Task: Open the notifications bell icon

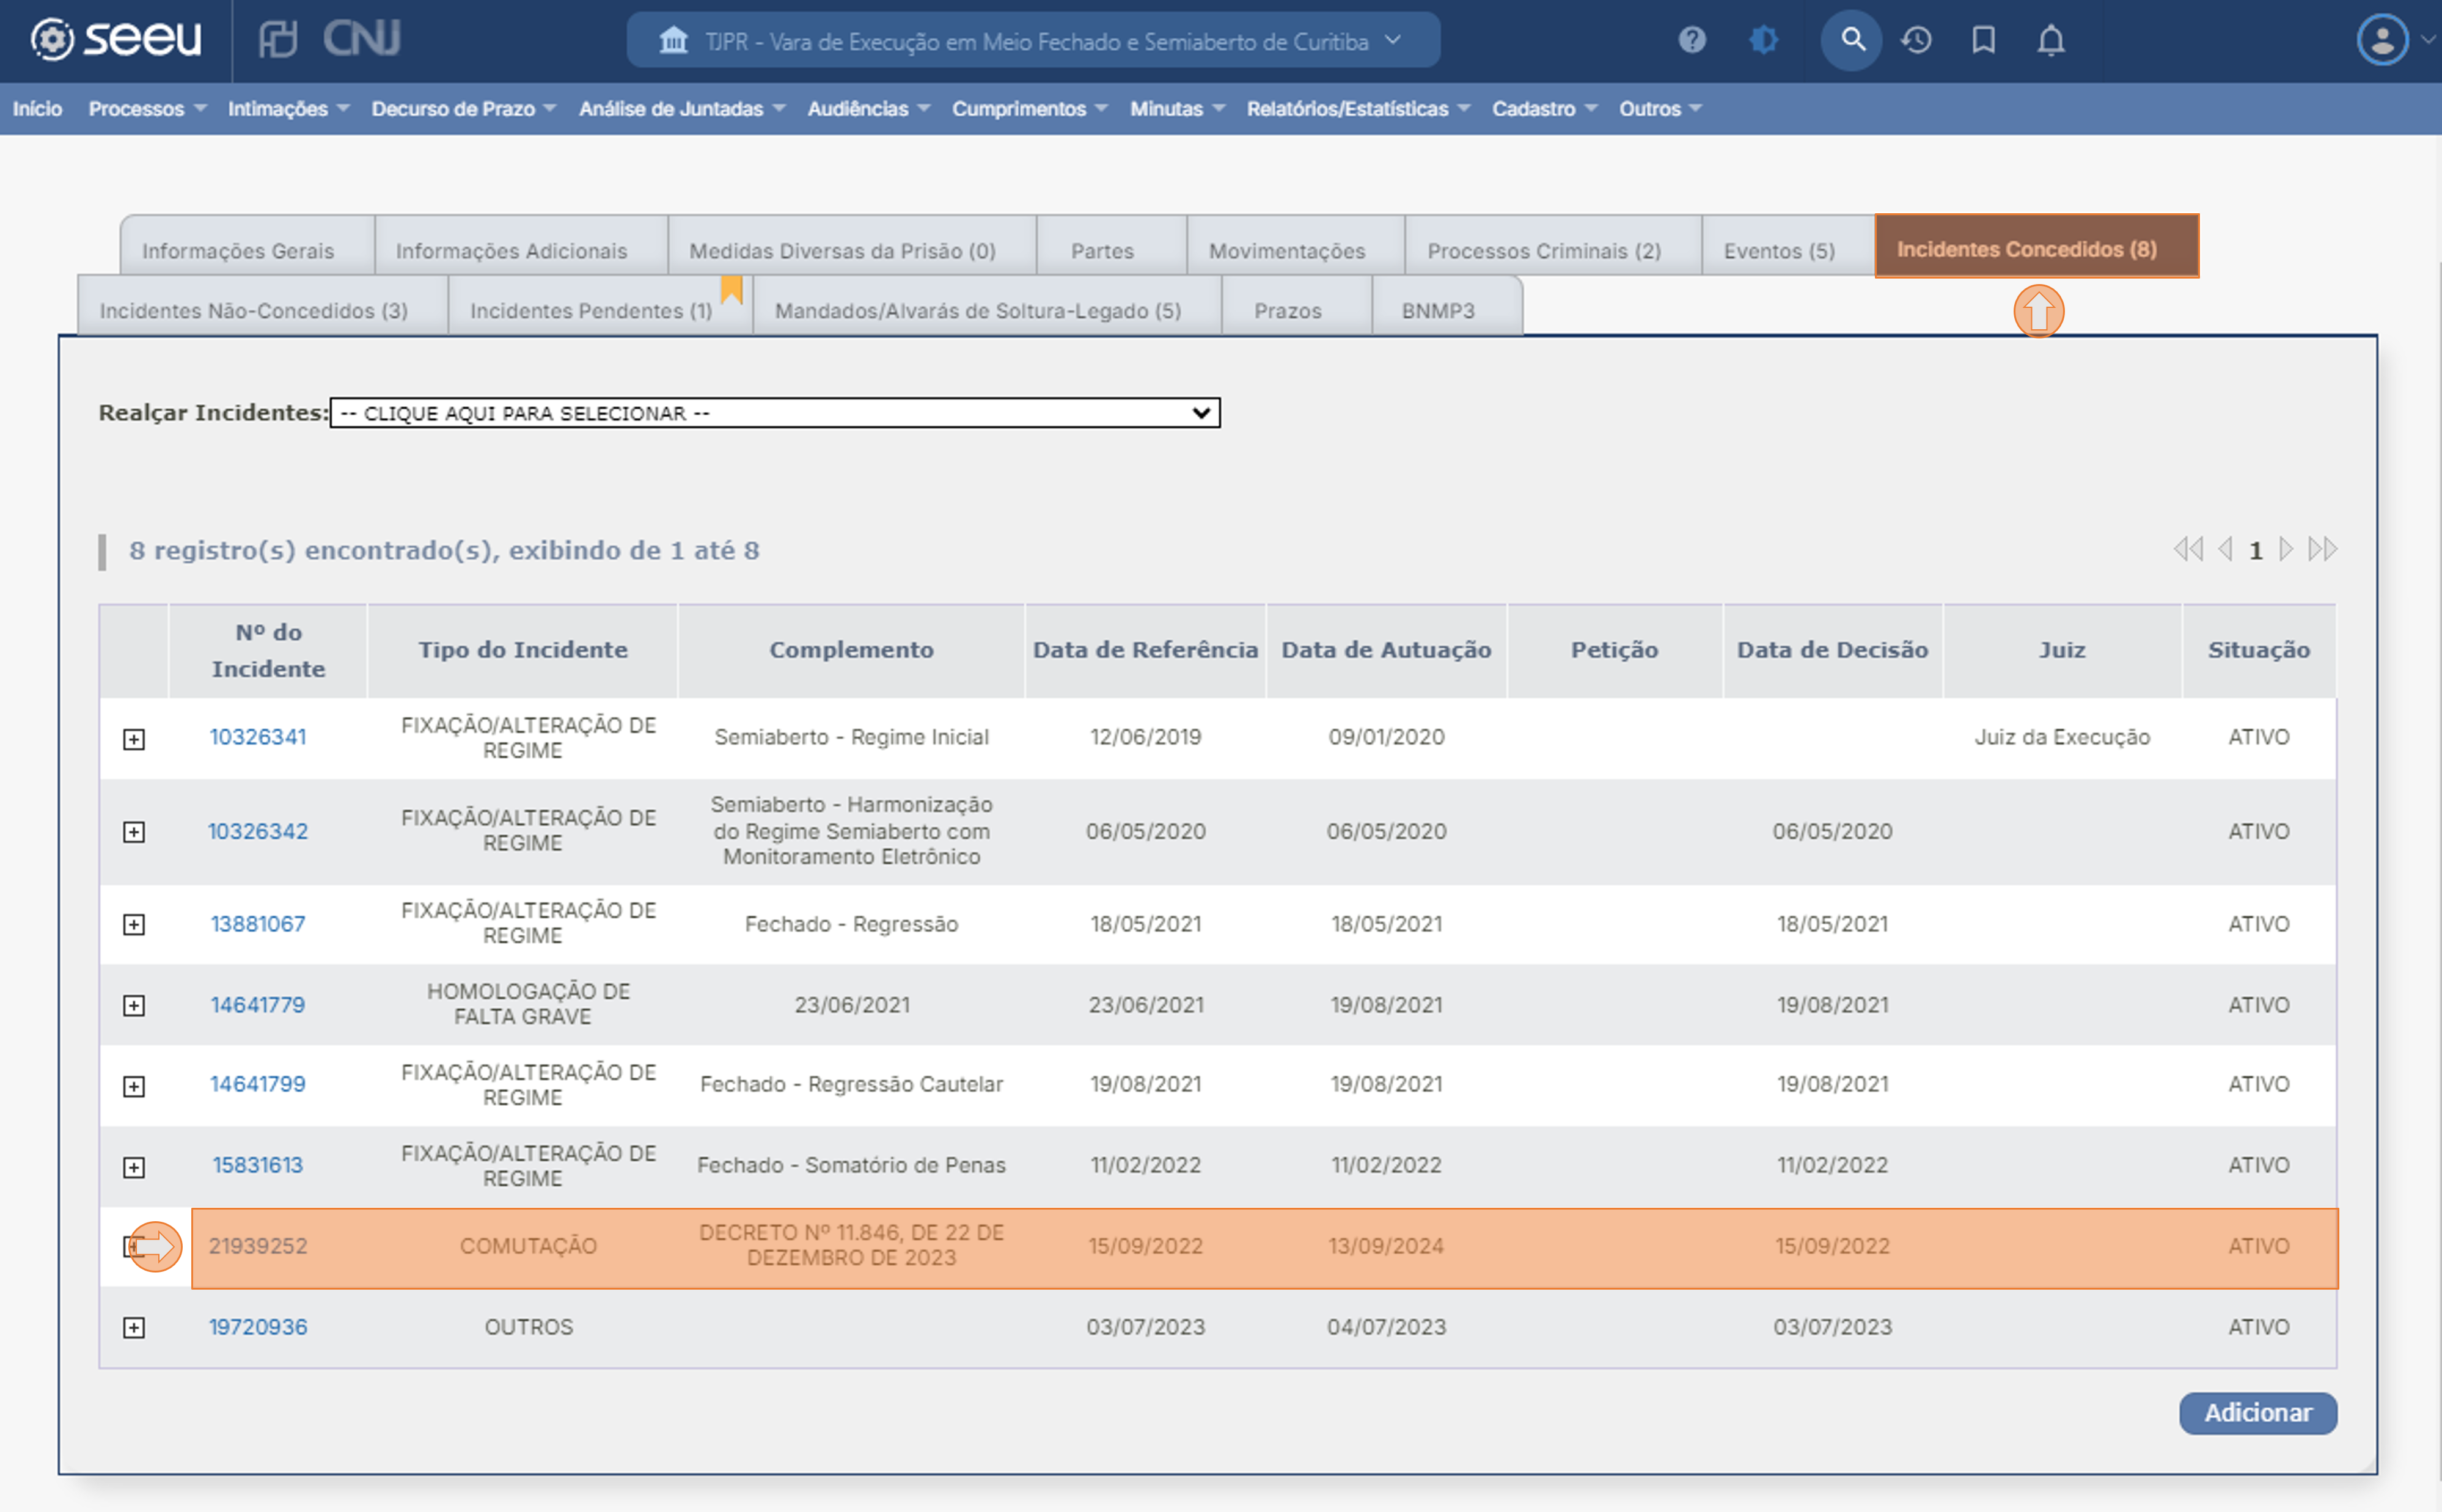Action: [x=2051, y=40]
